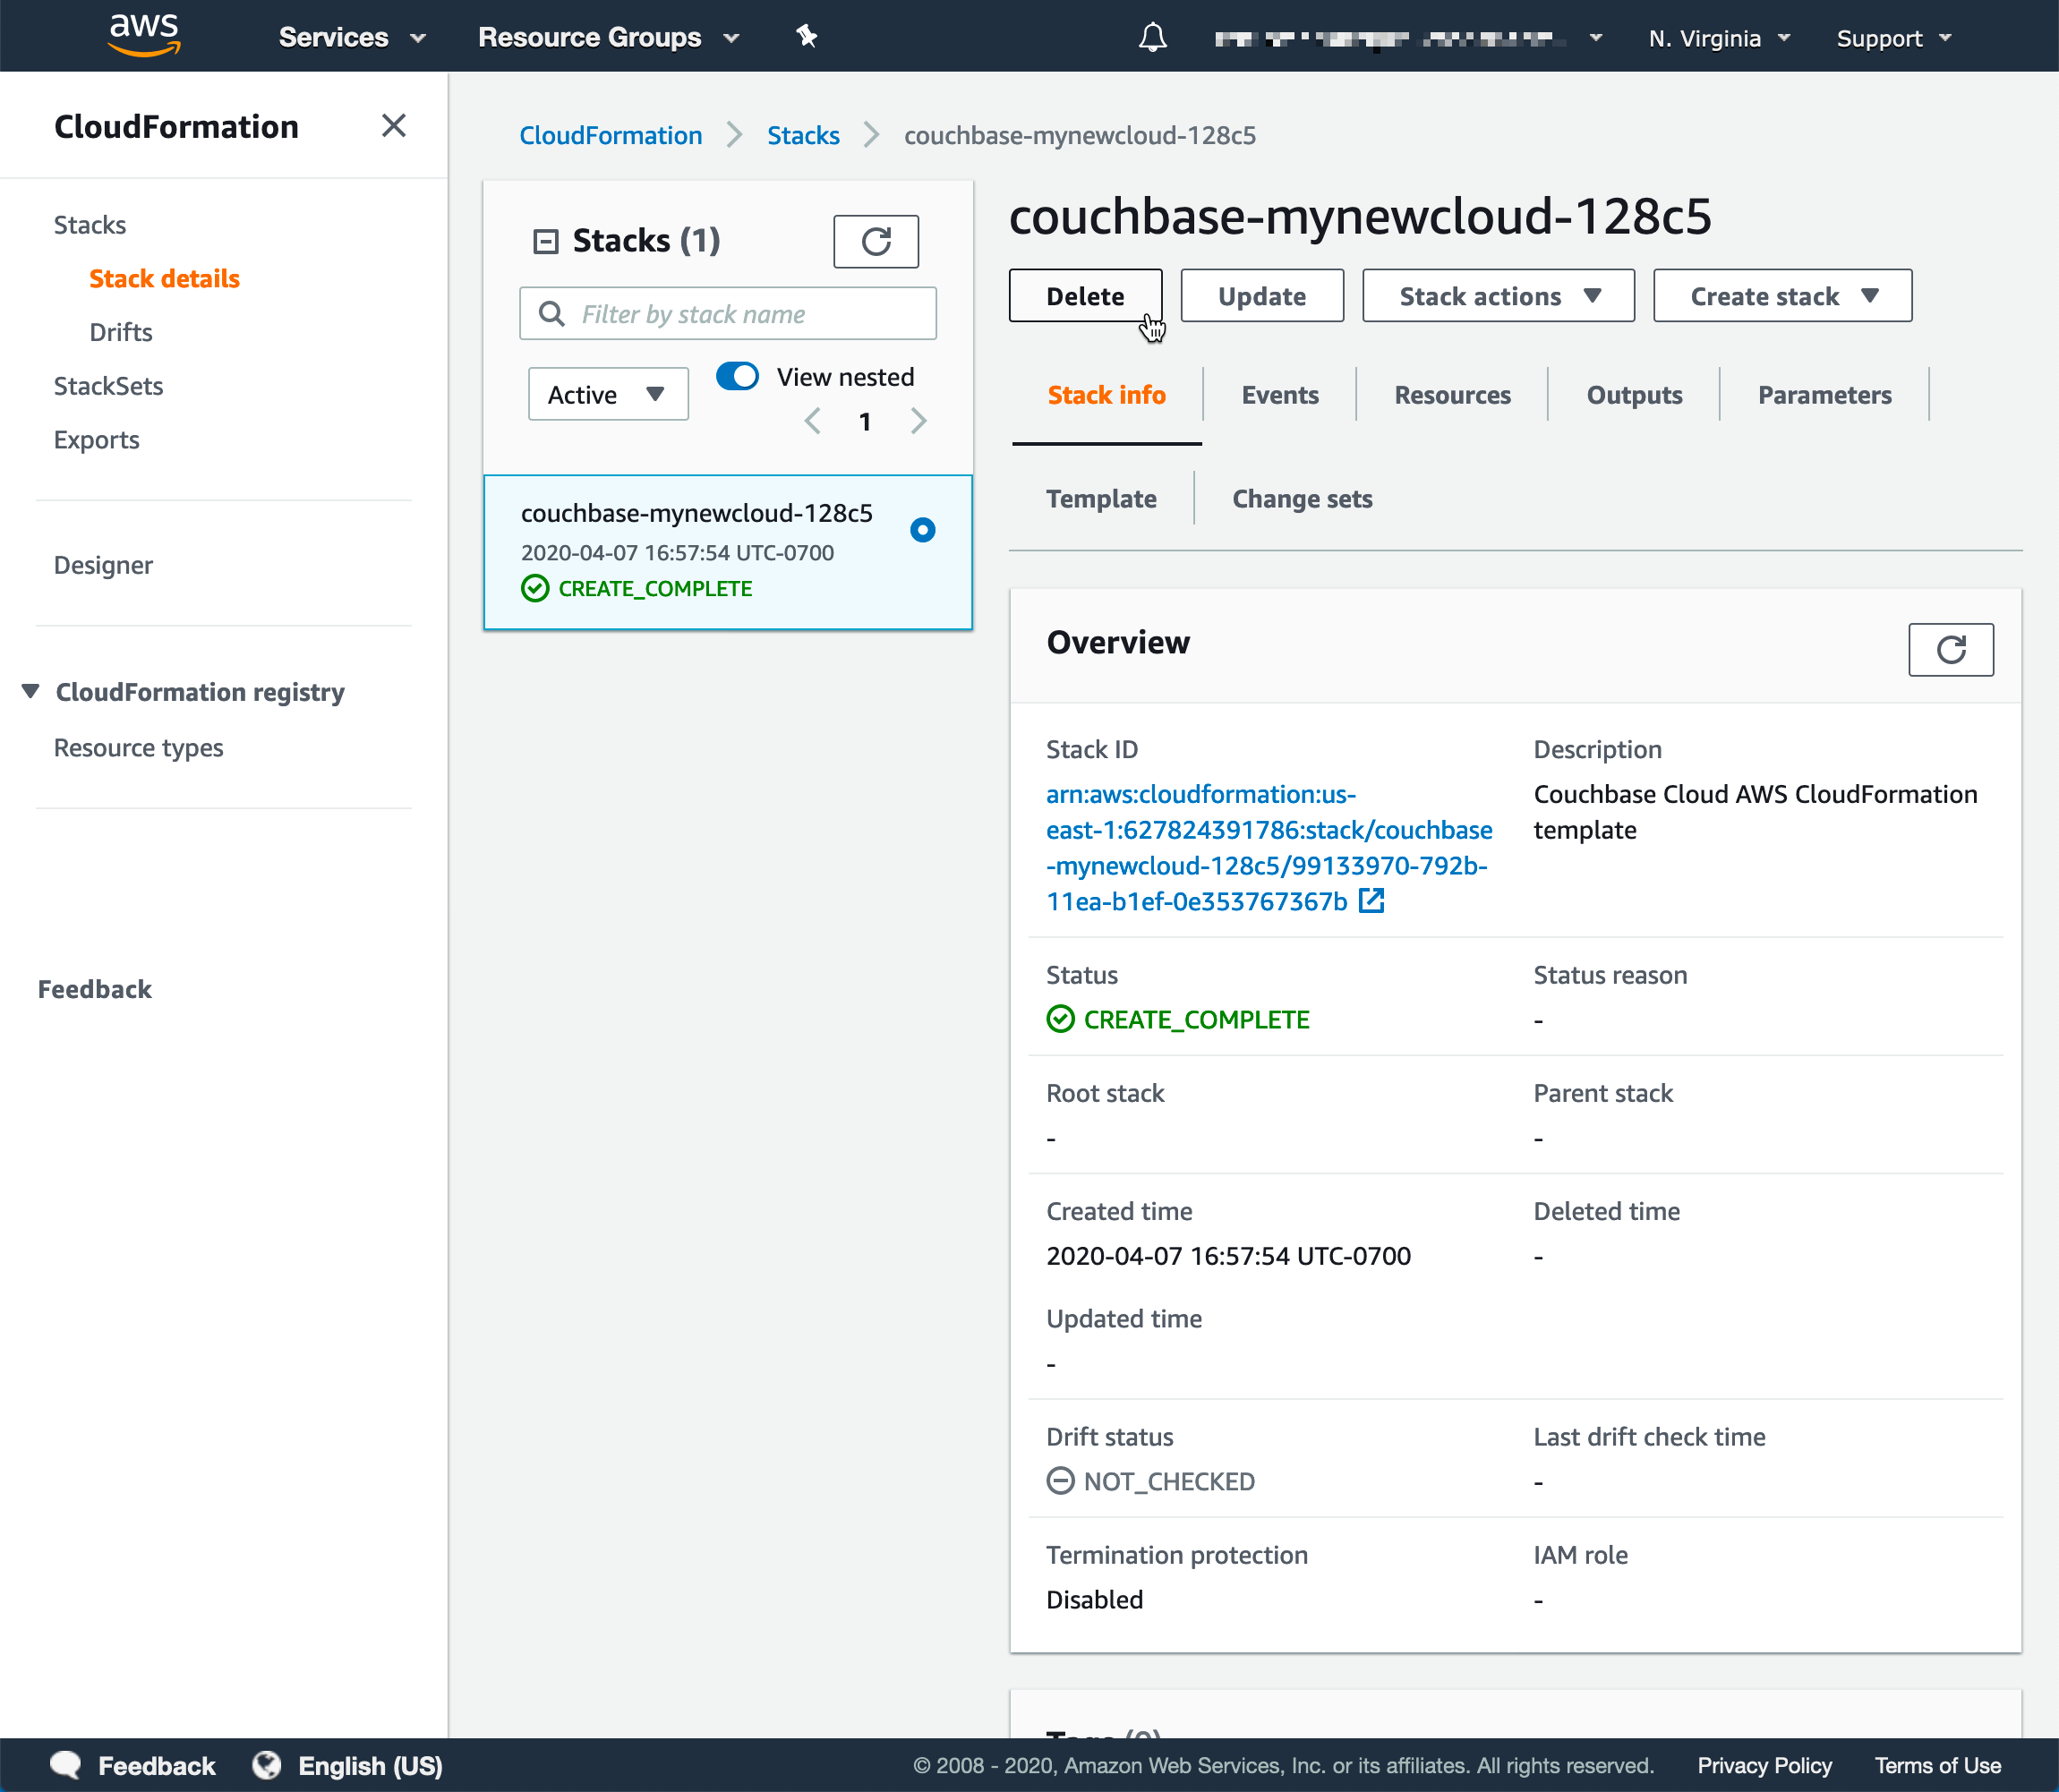The height and width of the screenshot is (1792, 2059).
Task: Open the Template tab
Action: 1101,498
